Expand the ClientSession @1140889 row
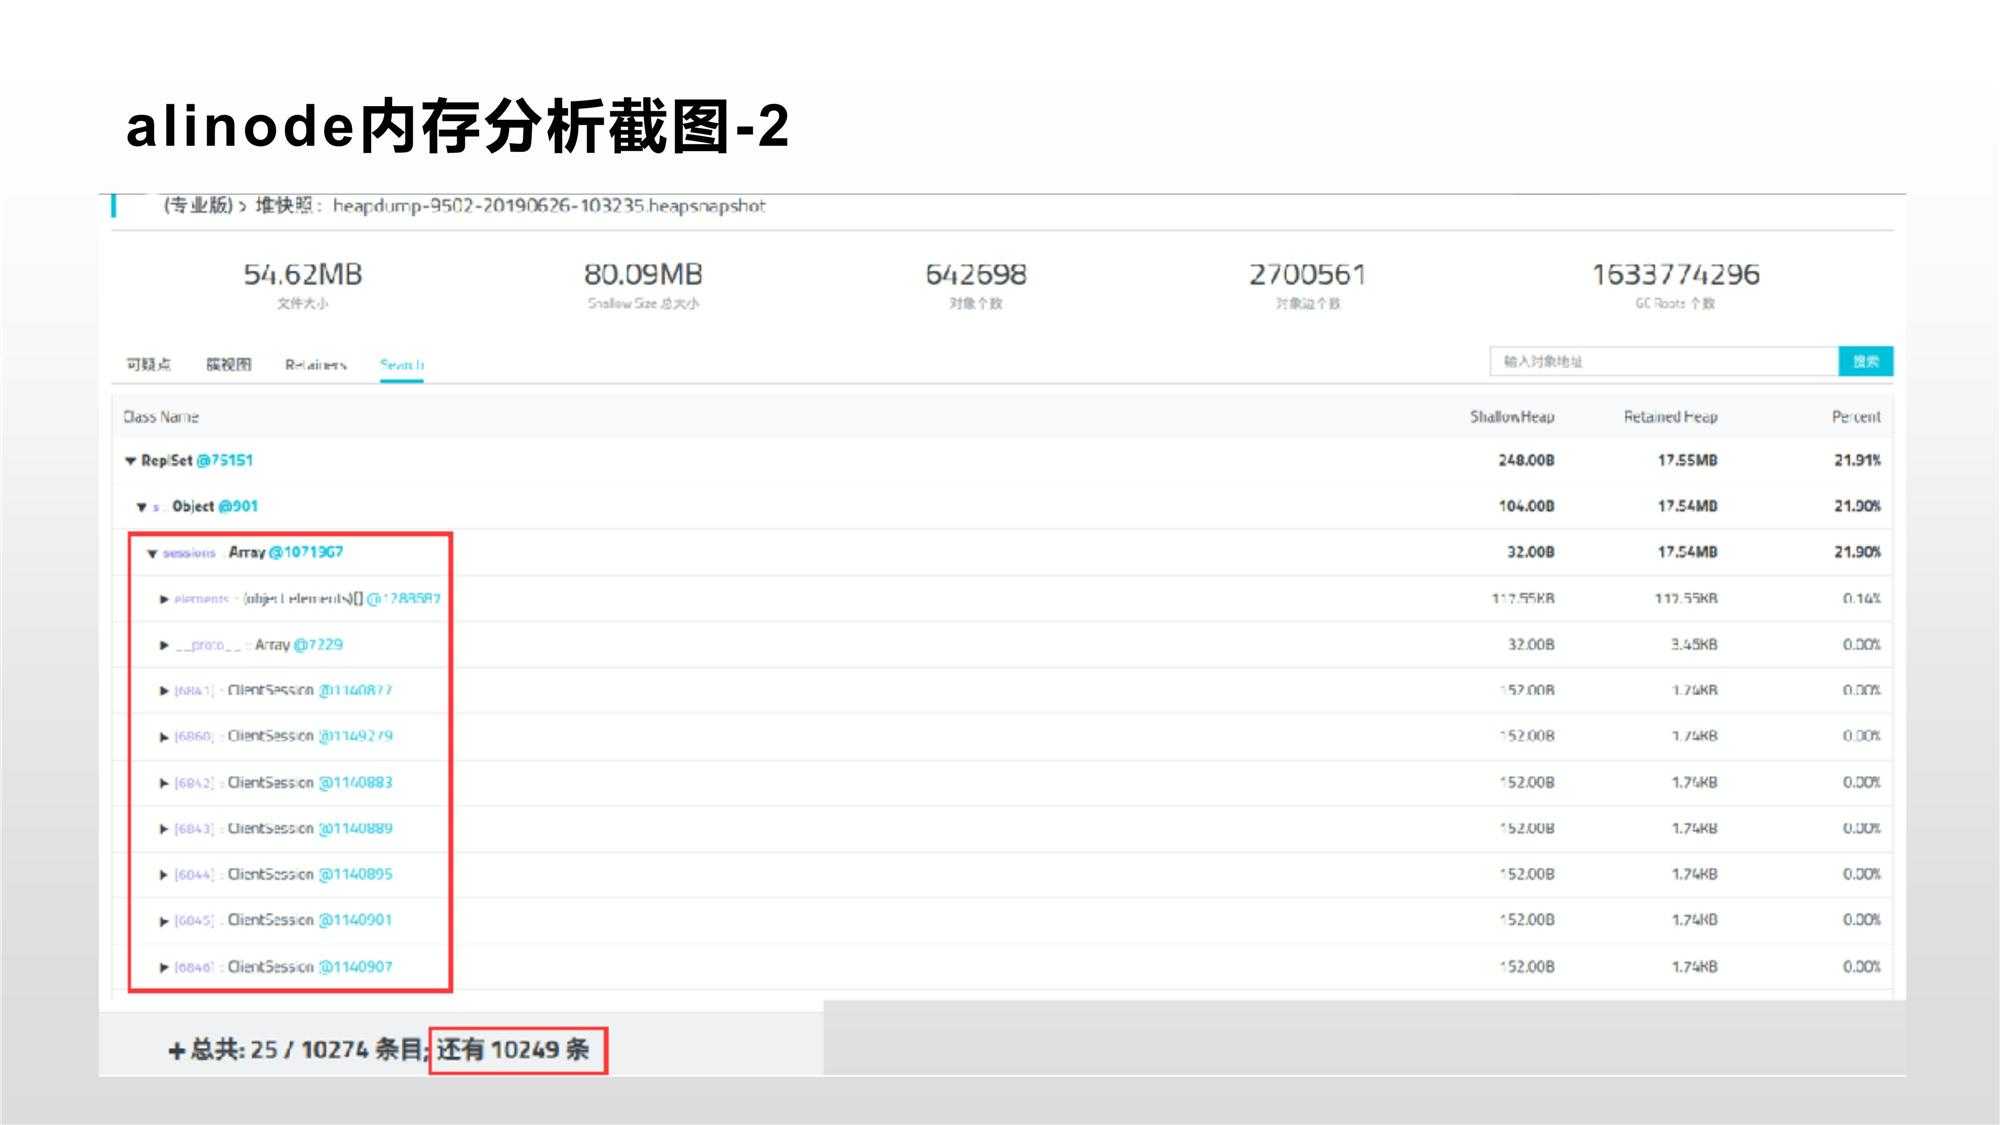The image size is (2000, 1125). (164, 829)
